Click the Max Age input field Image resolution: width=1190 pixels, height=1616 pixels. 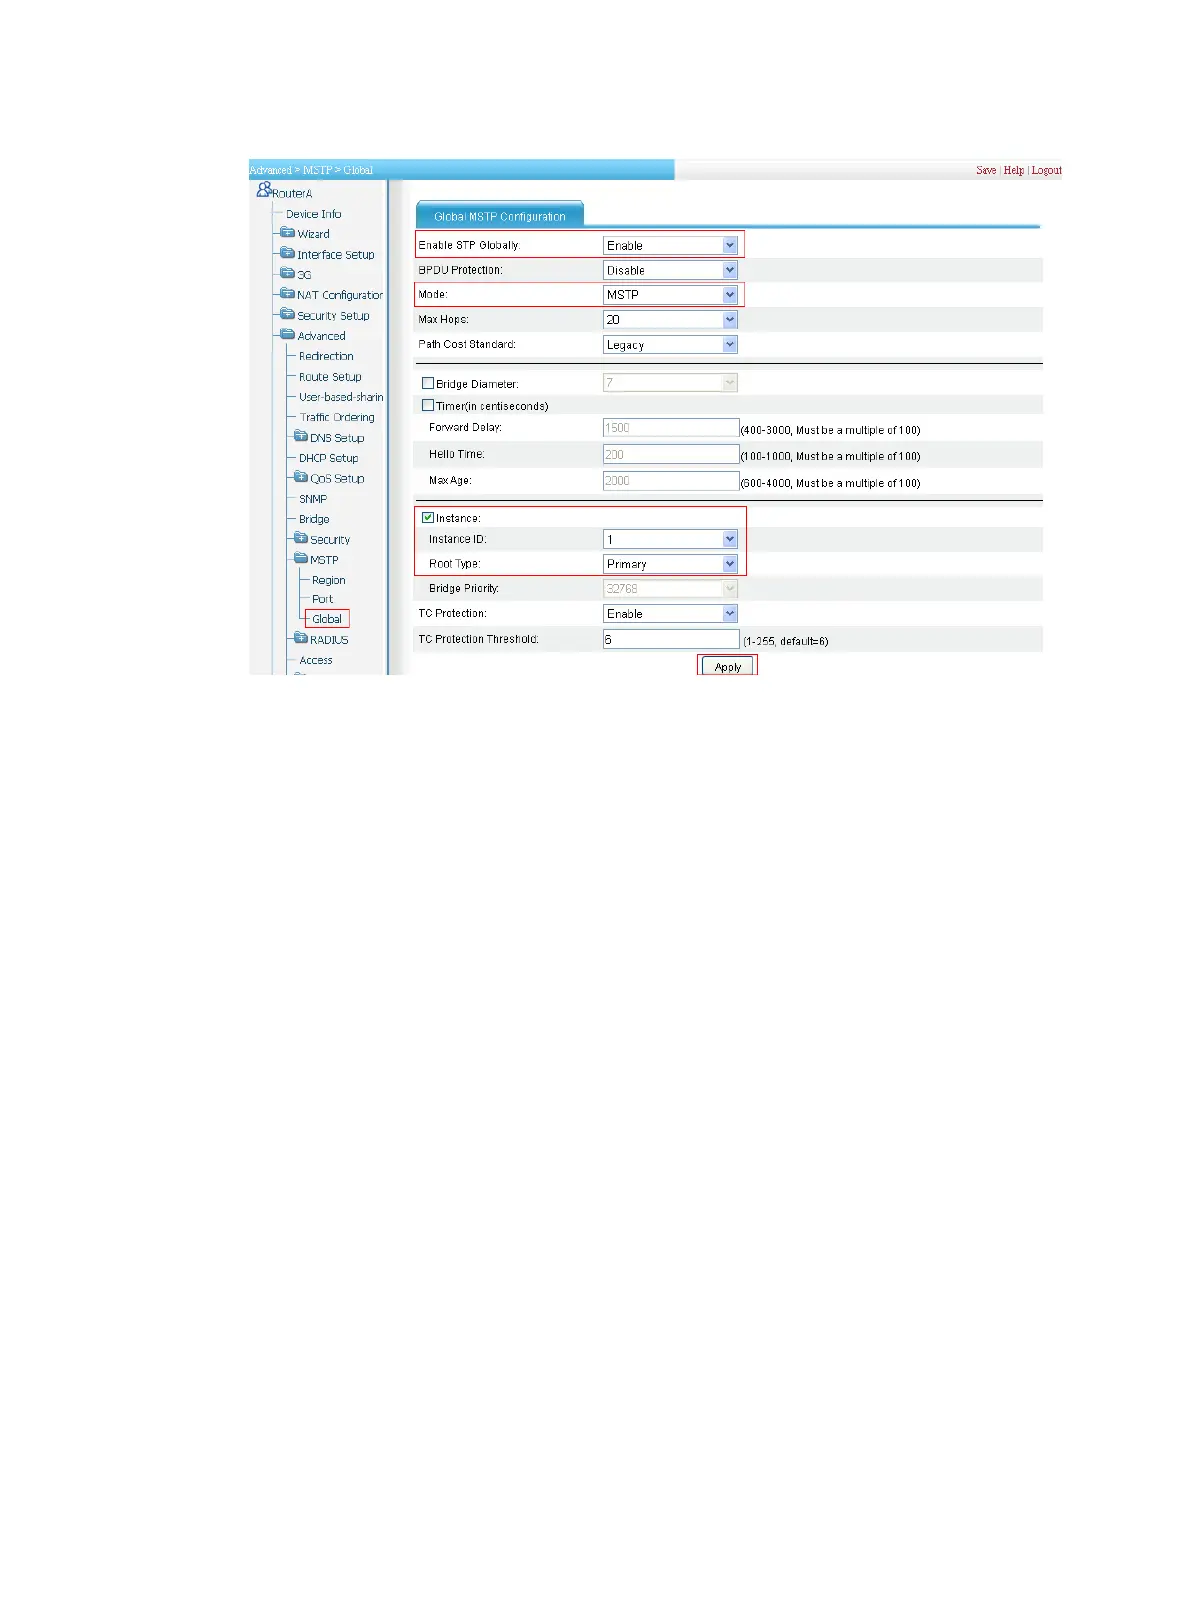click(671, 480)
